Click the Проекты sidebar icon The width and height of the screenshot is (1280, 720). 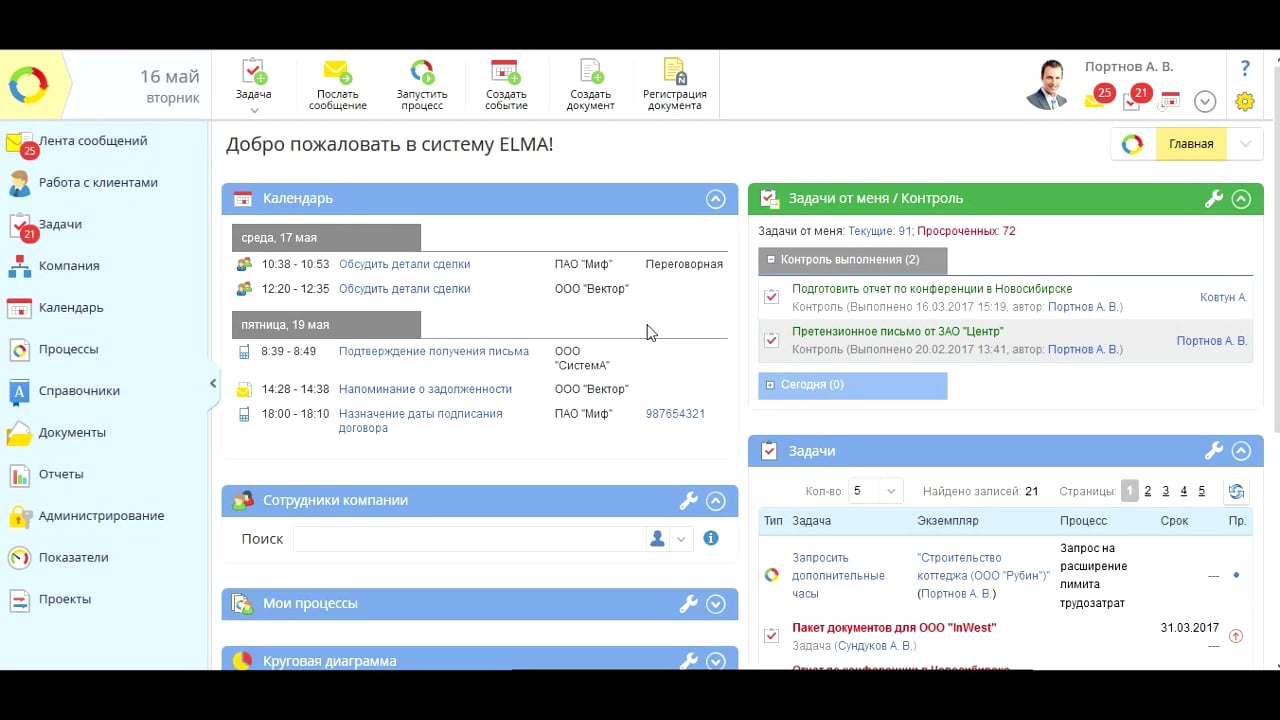click(19, 600)
